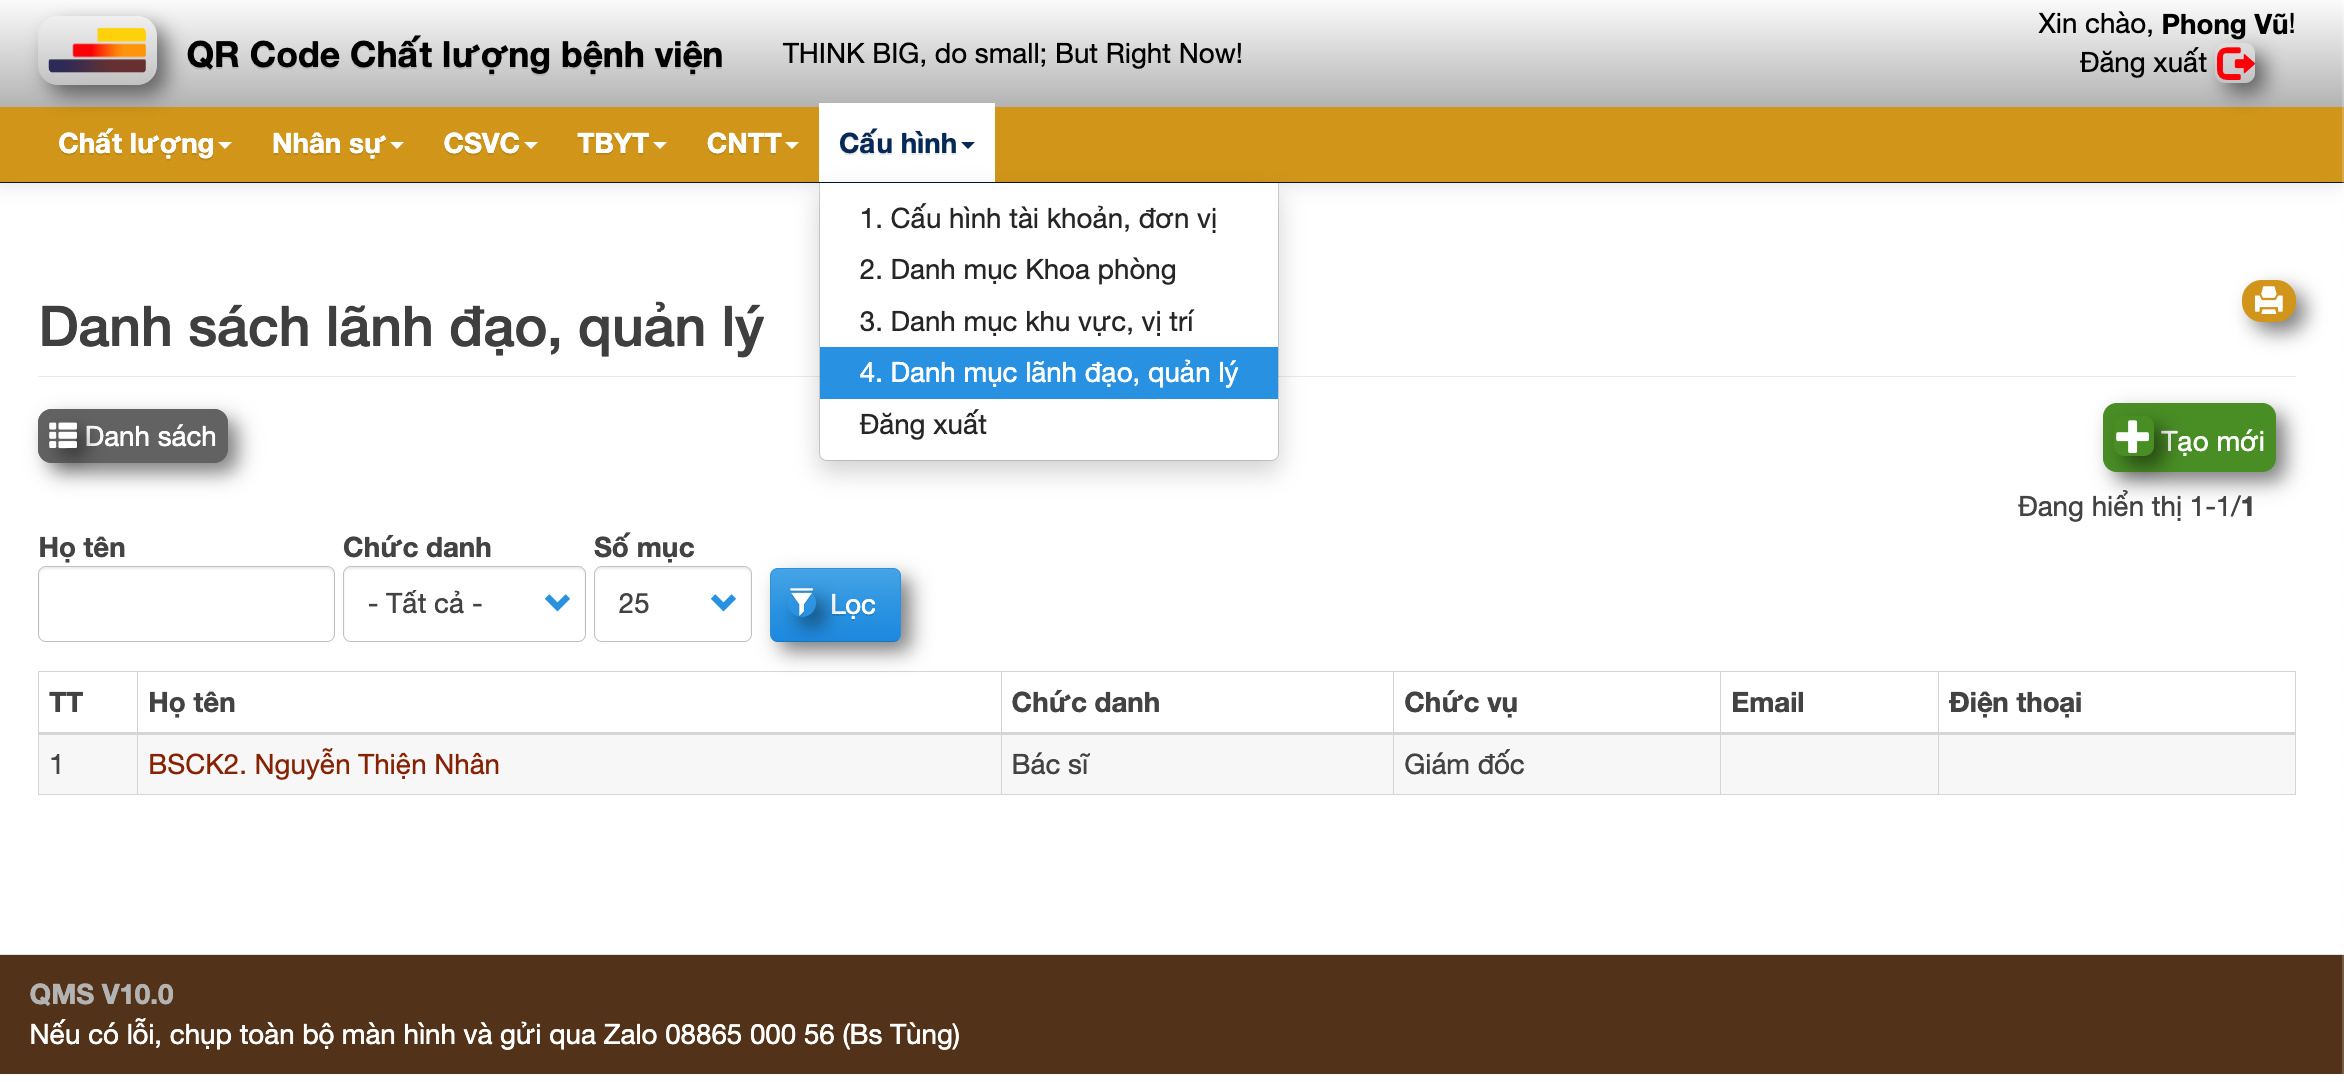Expand the Nhân sự menu
The width and height of the screenshot is (2344, 1082).
click(x=337, y=144)
